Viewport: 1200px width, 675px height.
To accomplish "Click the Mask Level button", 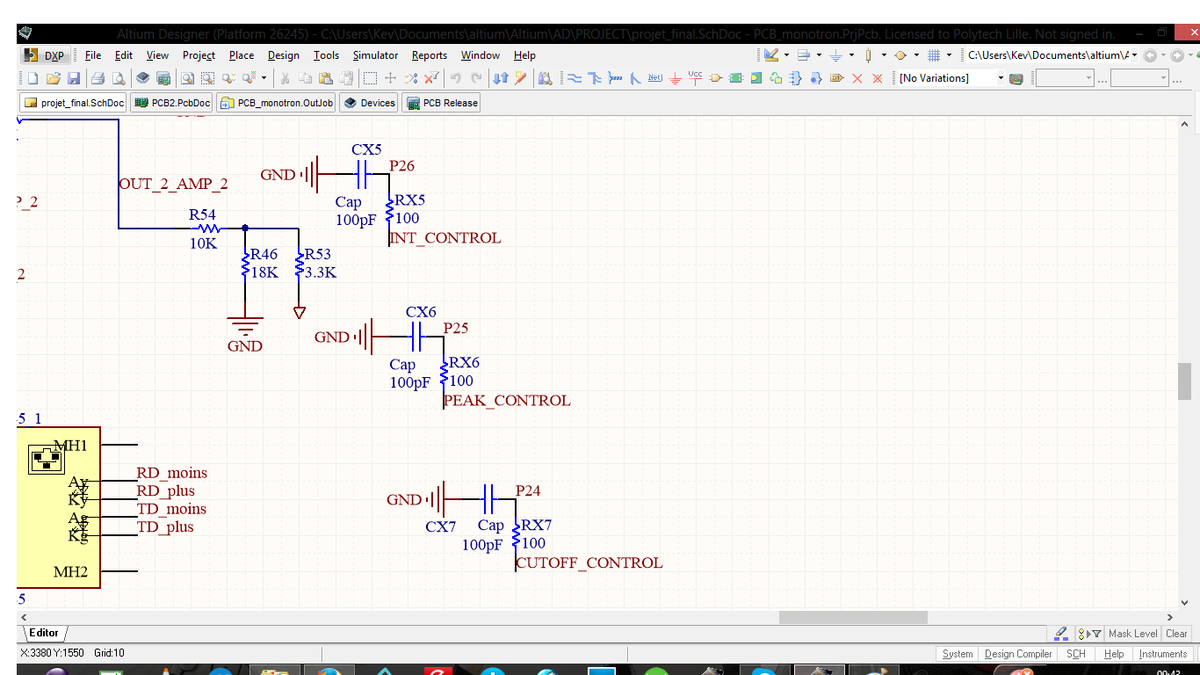I will (1133, 633).
